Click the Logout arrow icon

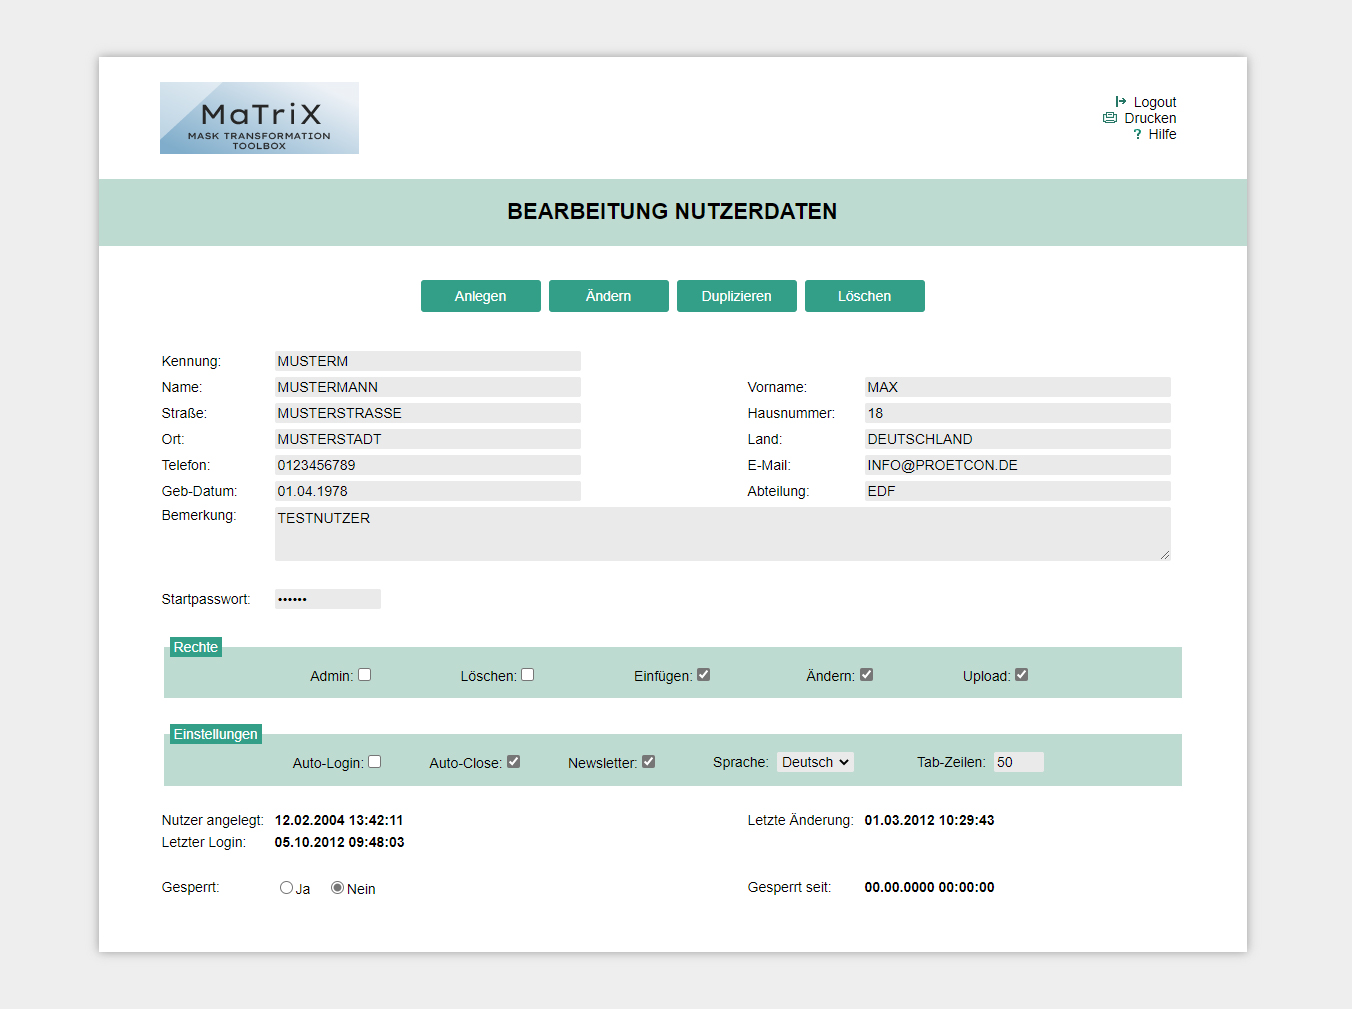(1121, 102)
